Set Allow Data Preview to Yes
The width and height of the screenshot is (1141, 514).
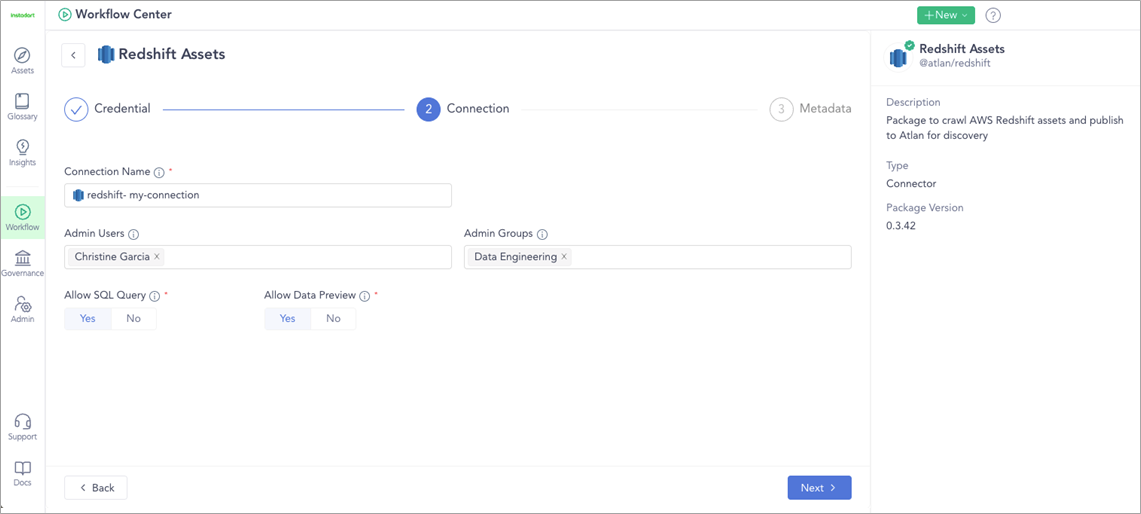point(287,319)
